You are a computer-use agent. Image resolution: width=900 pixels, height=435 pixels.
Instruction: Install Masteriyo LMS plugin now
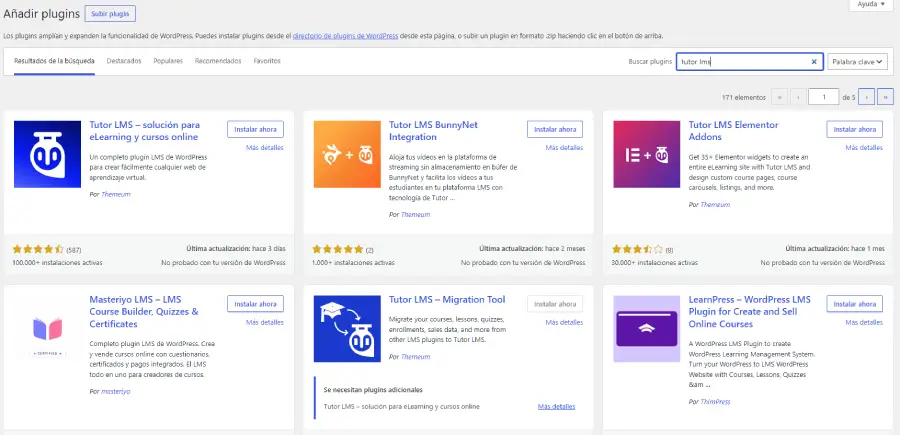255,304
